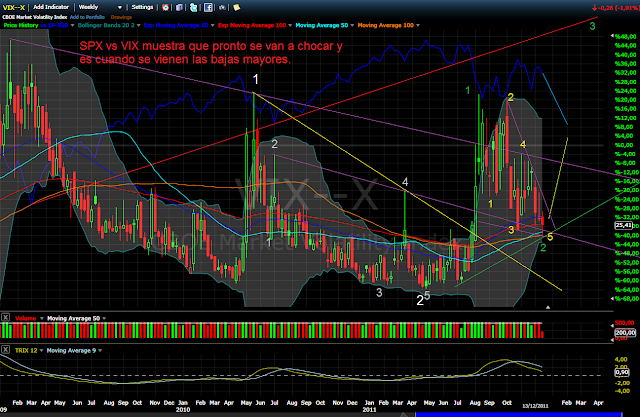
Task: Click small triangle marker below main chart
Action: (x=548, y=307)
